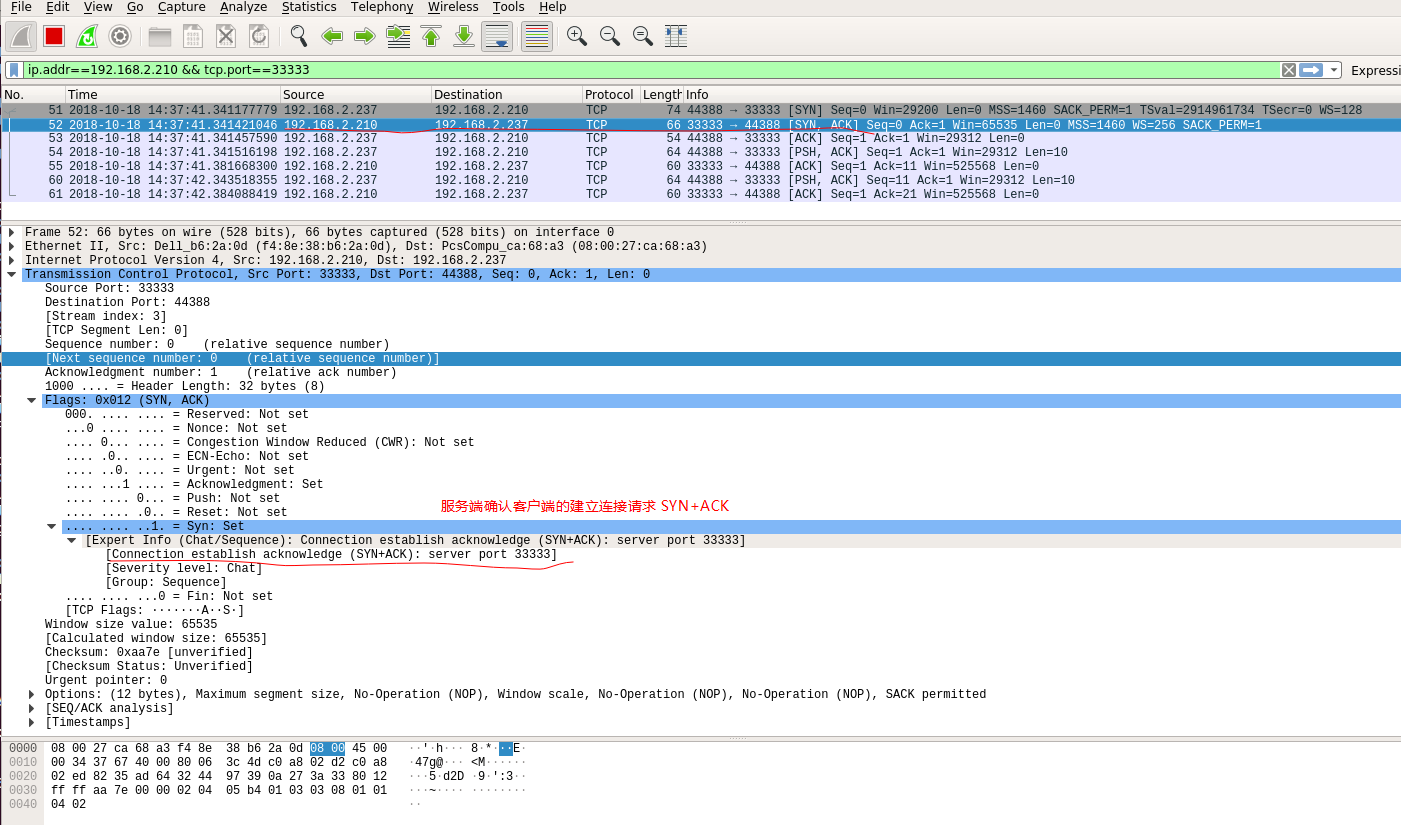
Task: Go forward to next packet arrow
Action: [365, 37]
